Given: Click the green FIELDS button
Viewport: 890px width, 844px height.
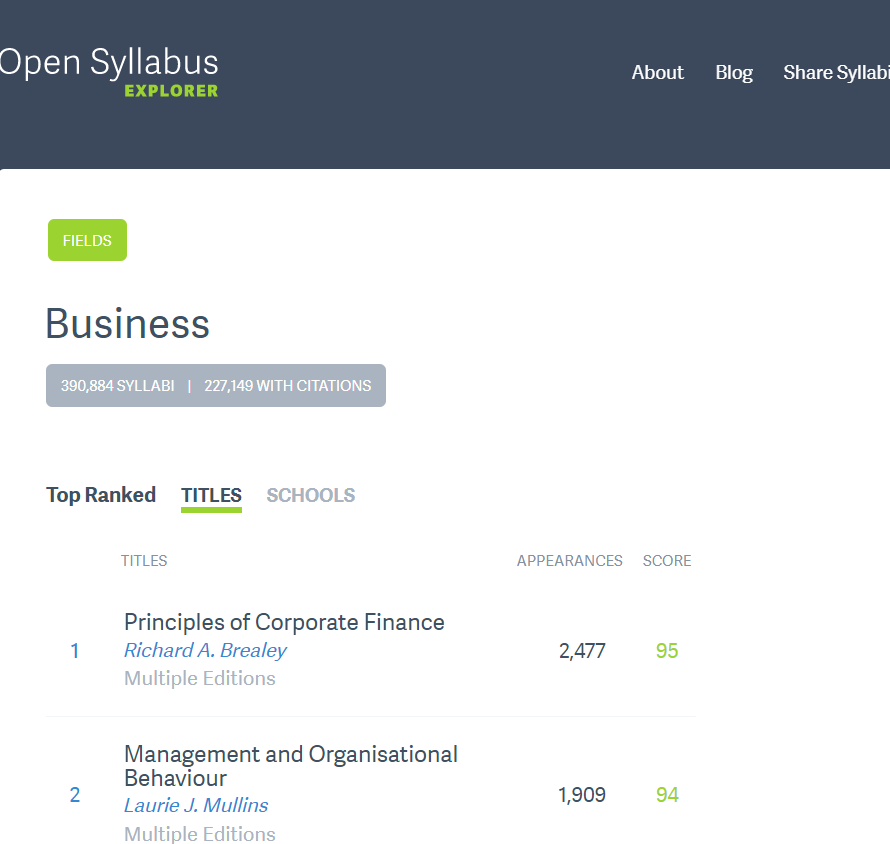Looking at the screenshot, I should point(87,240).
